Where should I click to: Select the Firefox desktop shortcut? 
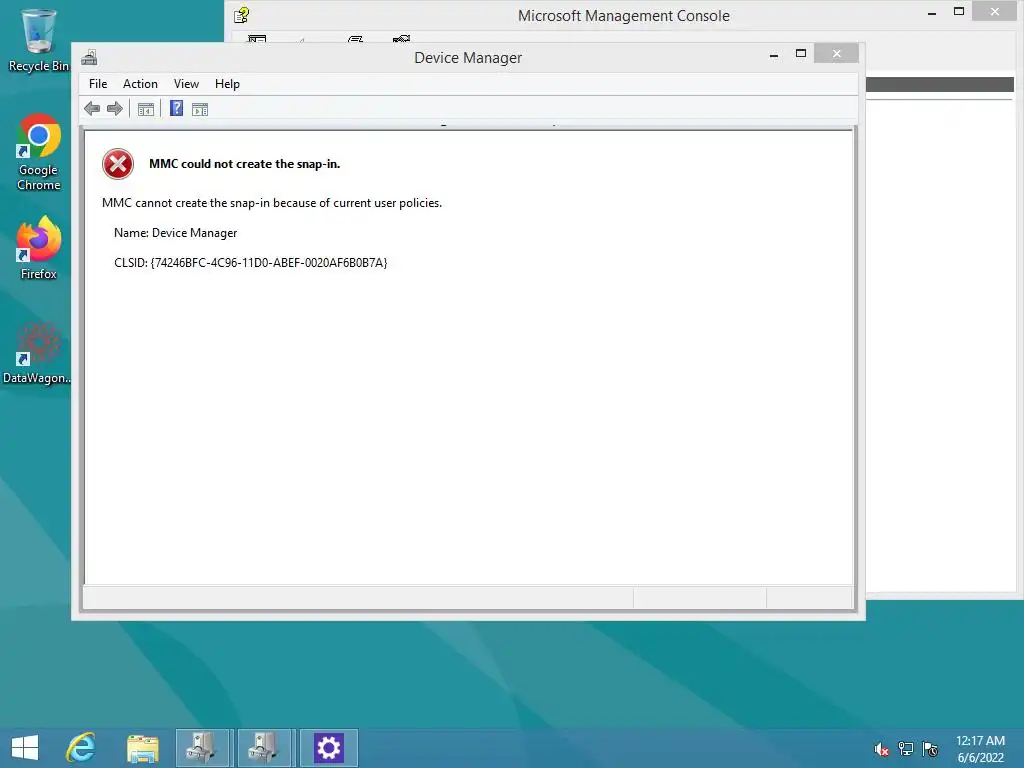pyautogui.click(x=39, y=248)
